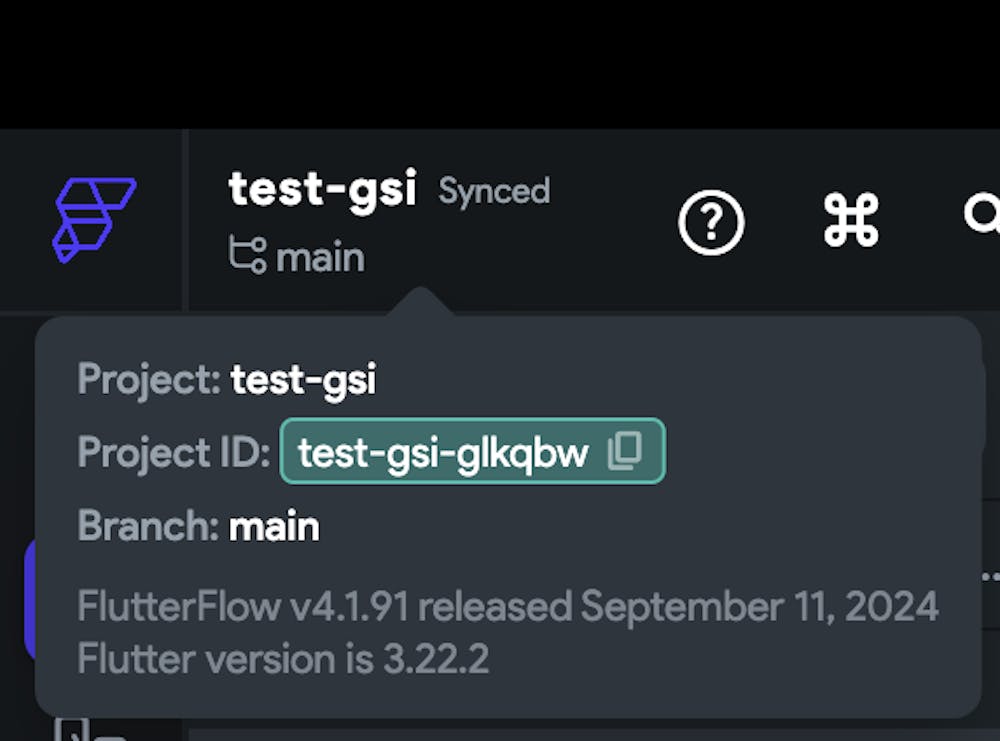Select the purple highlighted sidebar item
1000x741 pixels.
(x=29, y=600)
